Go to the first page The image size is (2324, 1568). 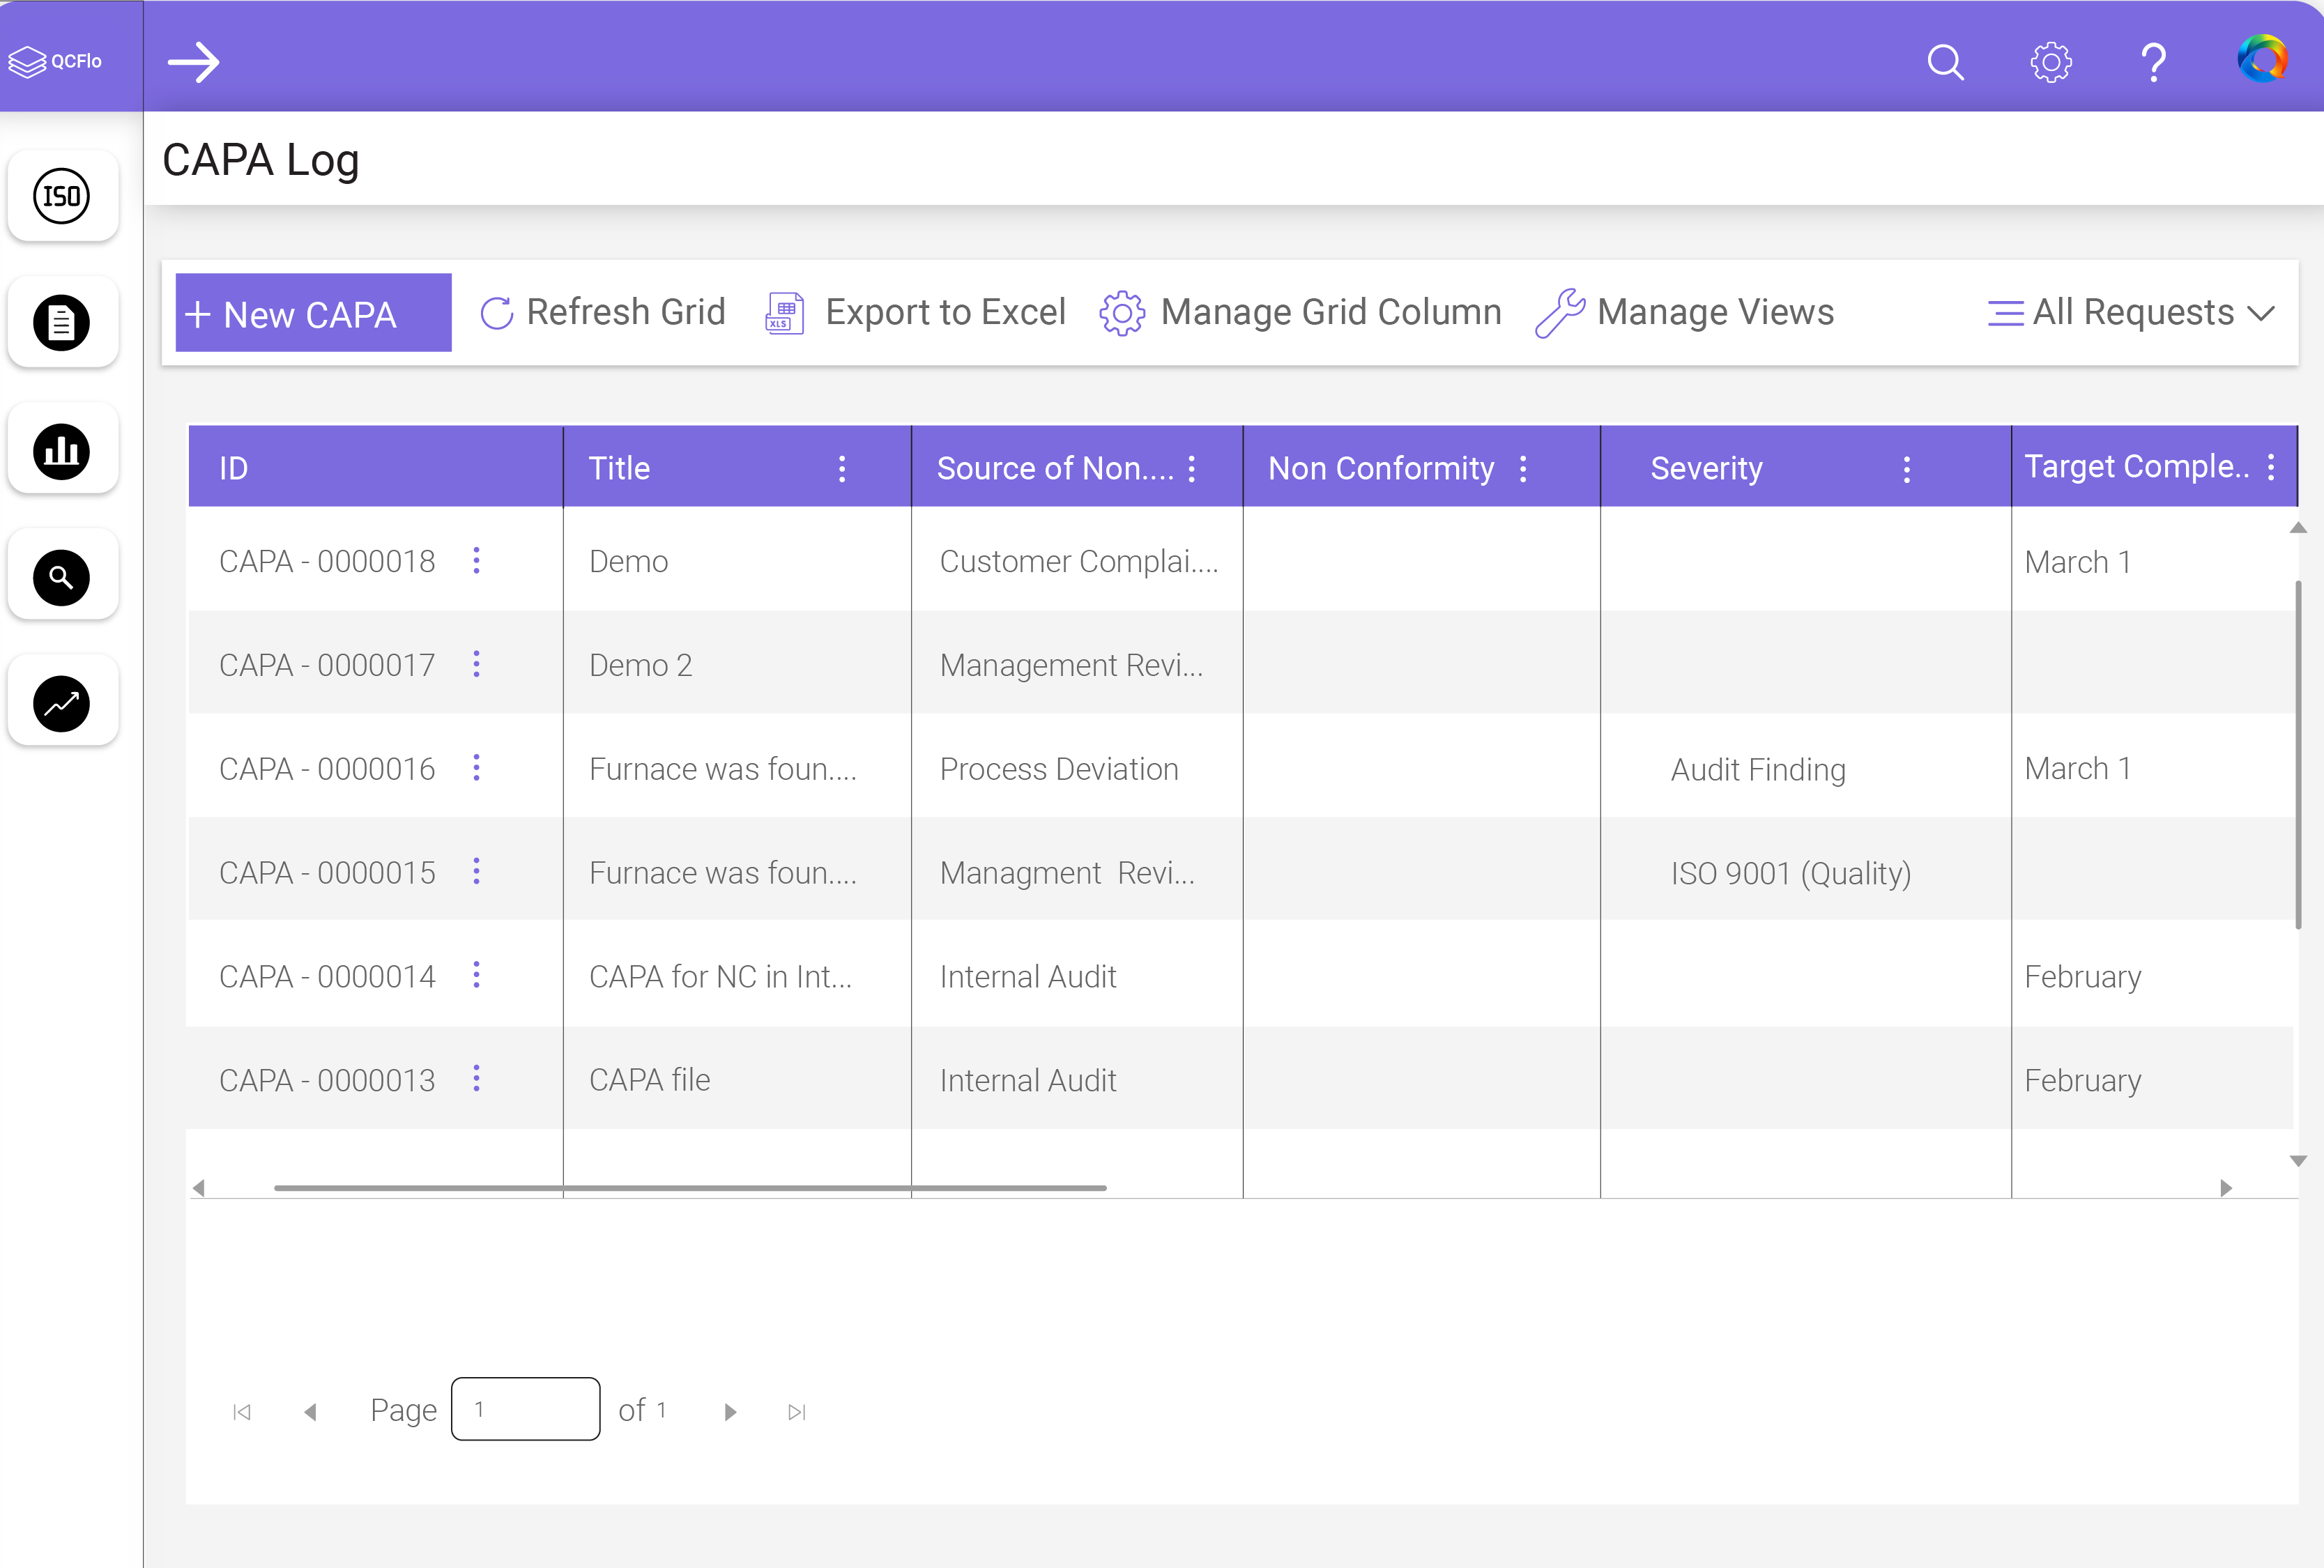pos(242,1412)
